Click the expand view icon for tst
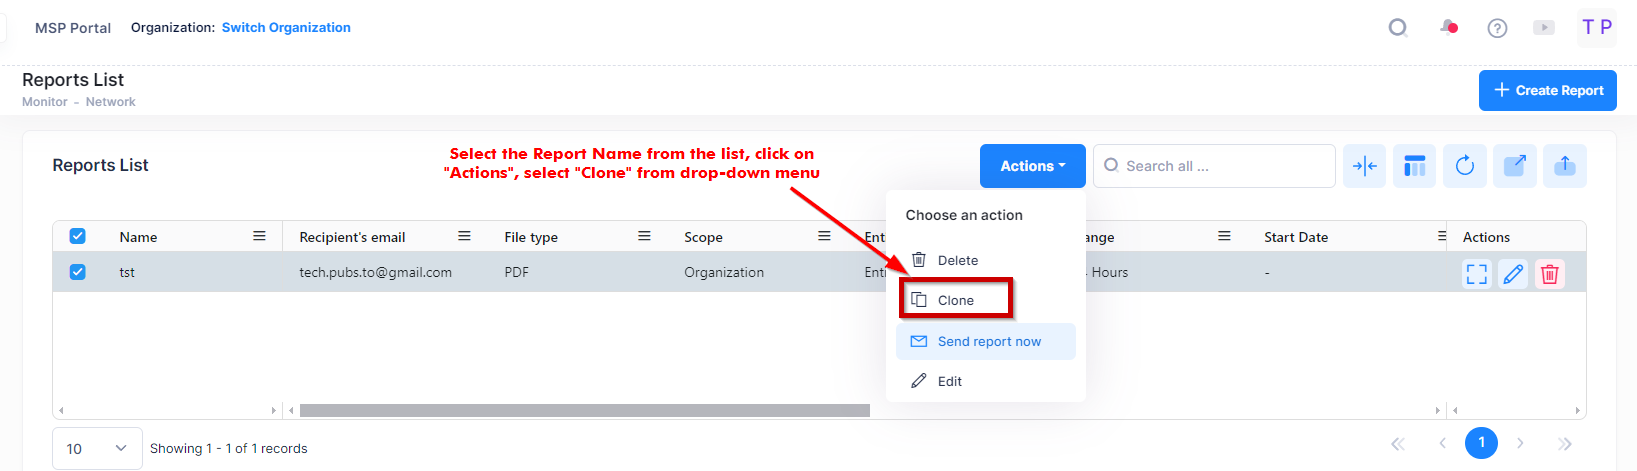 coord(1477,274)
